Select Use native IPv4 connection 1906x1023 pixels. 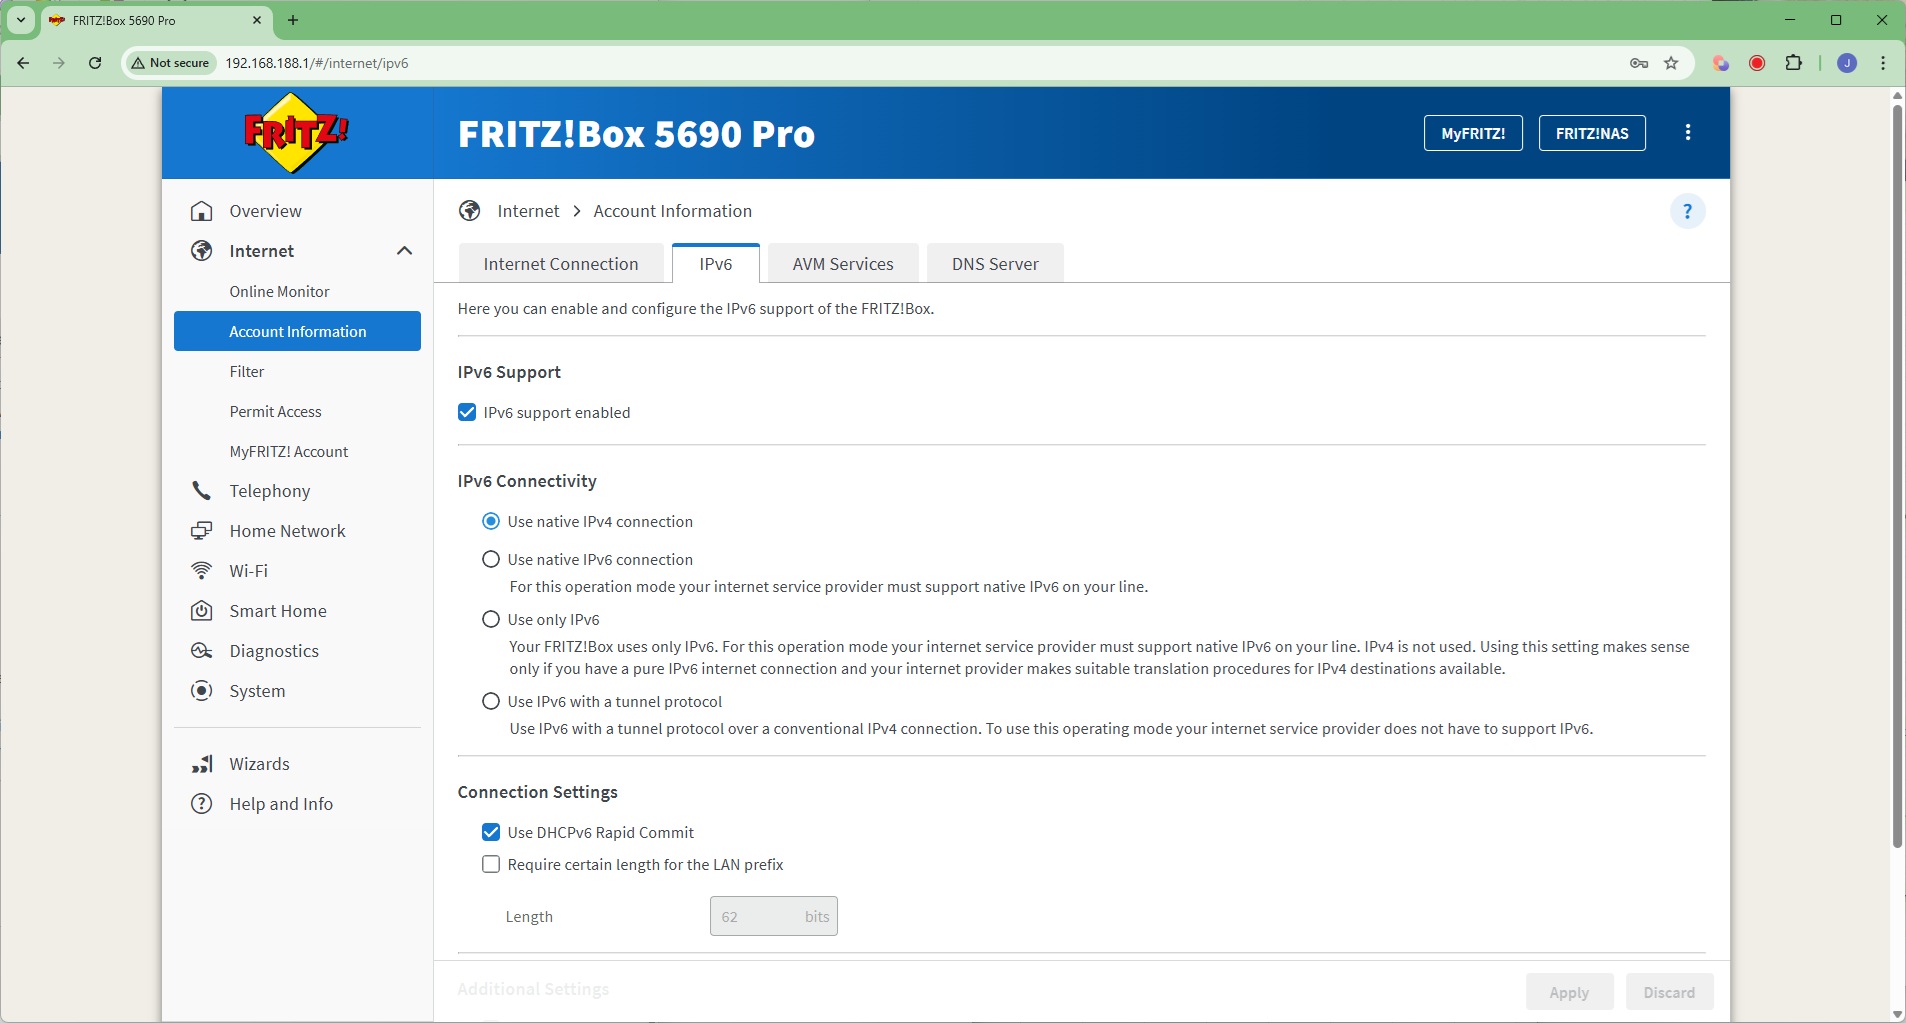(x=491, y=521)
